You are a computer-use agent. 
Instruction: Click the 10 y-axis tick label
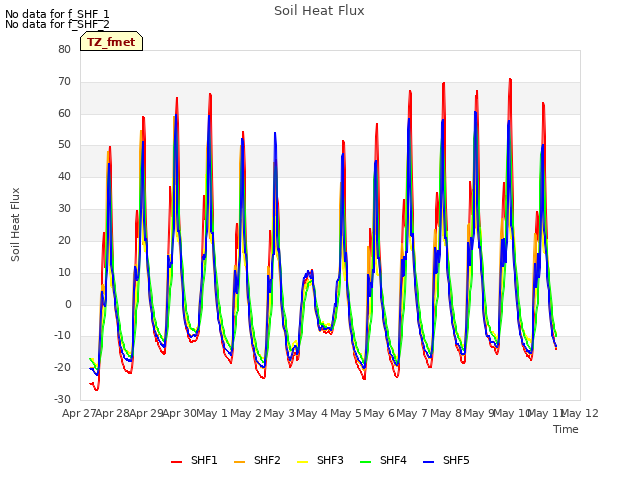coord(64,272)
